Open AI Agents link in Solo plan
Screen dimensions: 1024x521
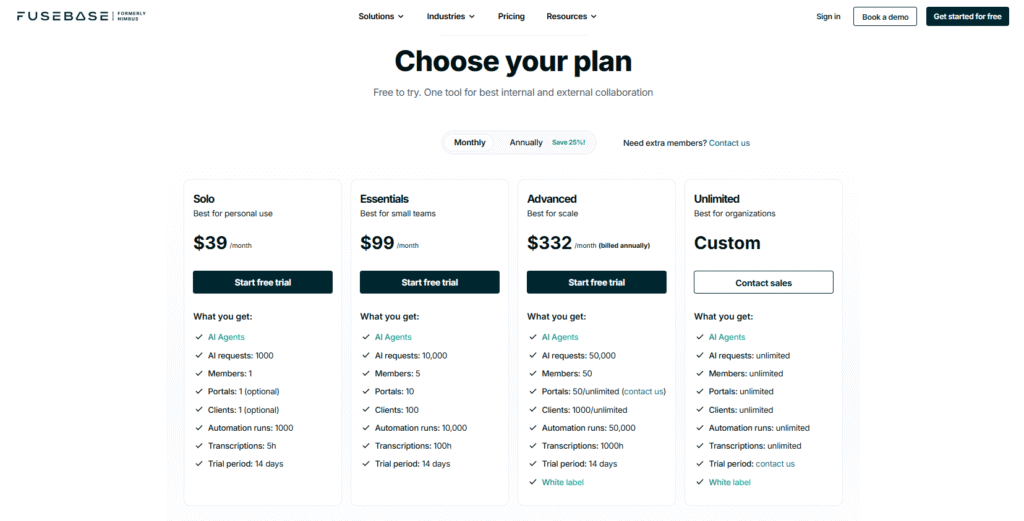click(226, 337)
